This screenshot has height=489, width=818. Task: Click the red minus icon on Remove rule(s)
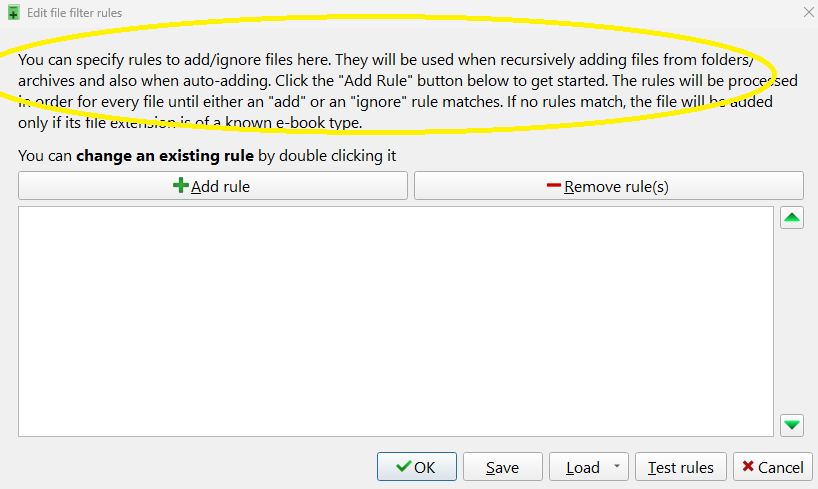pos(554,185)
